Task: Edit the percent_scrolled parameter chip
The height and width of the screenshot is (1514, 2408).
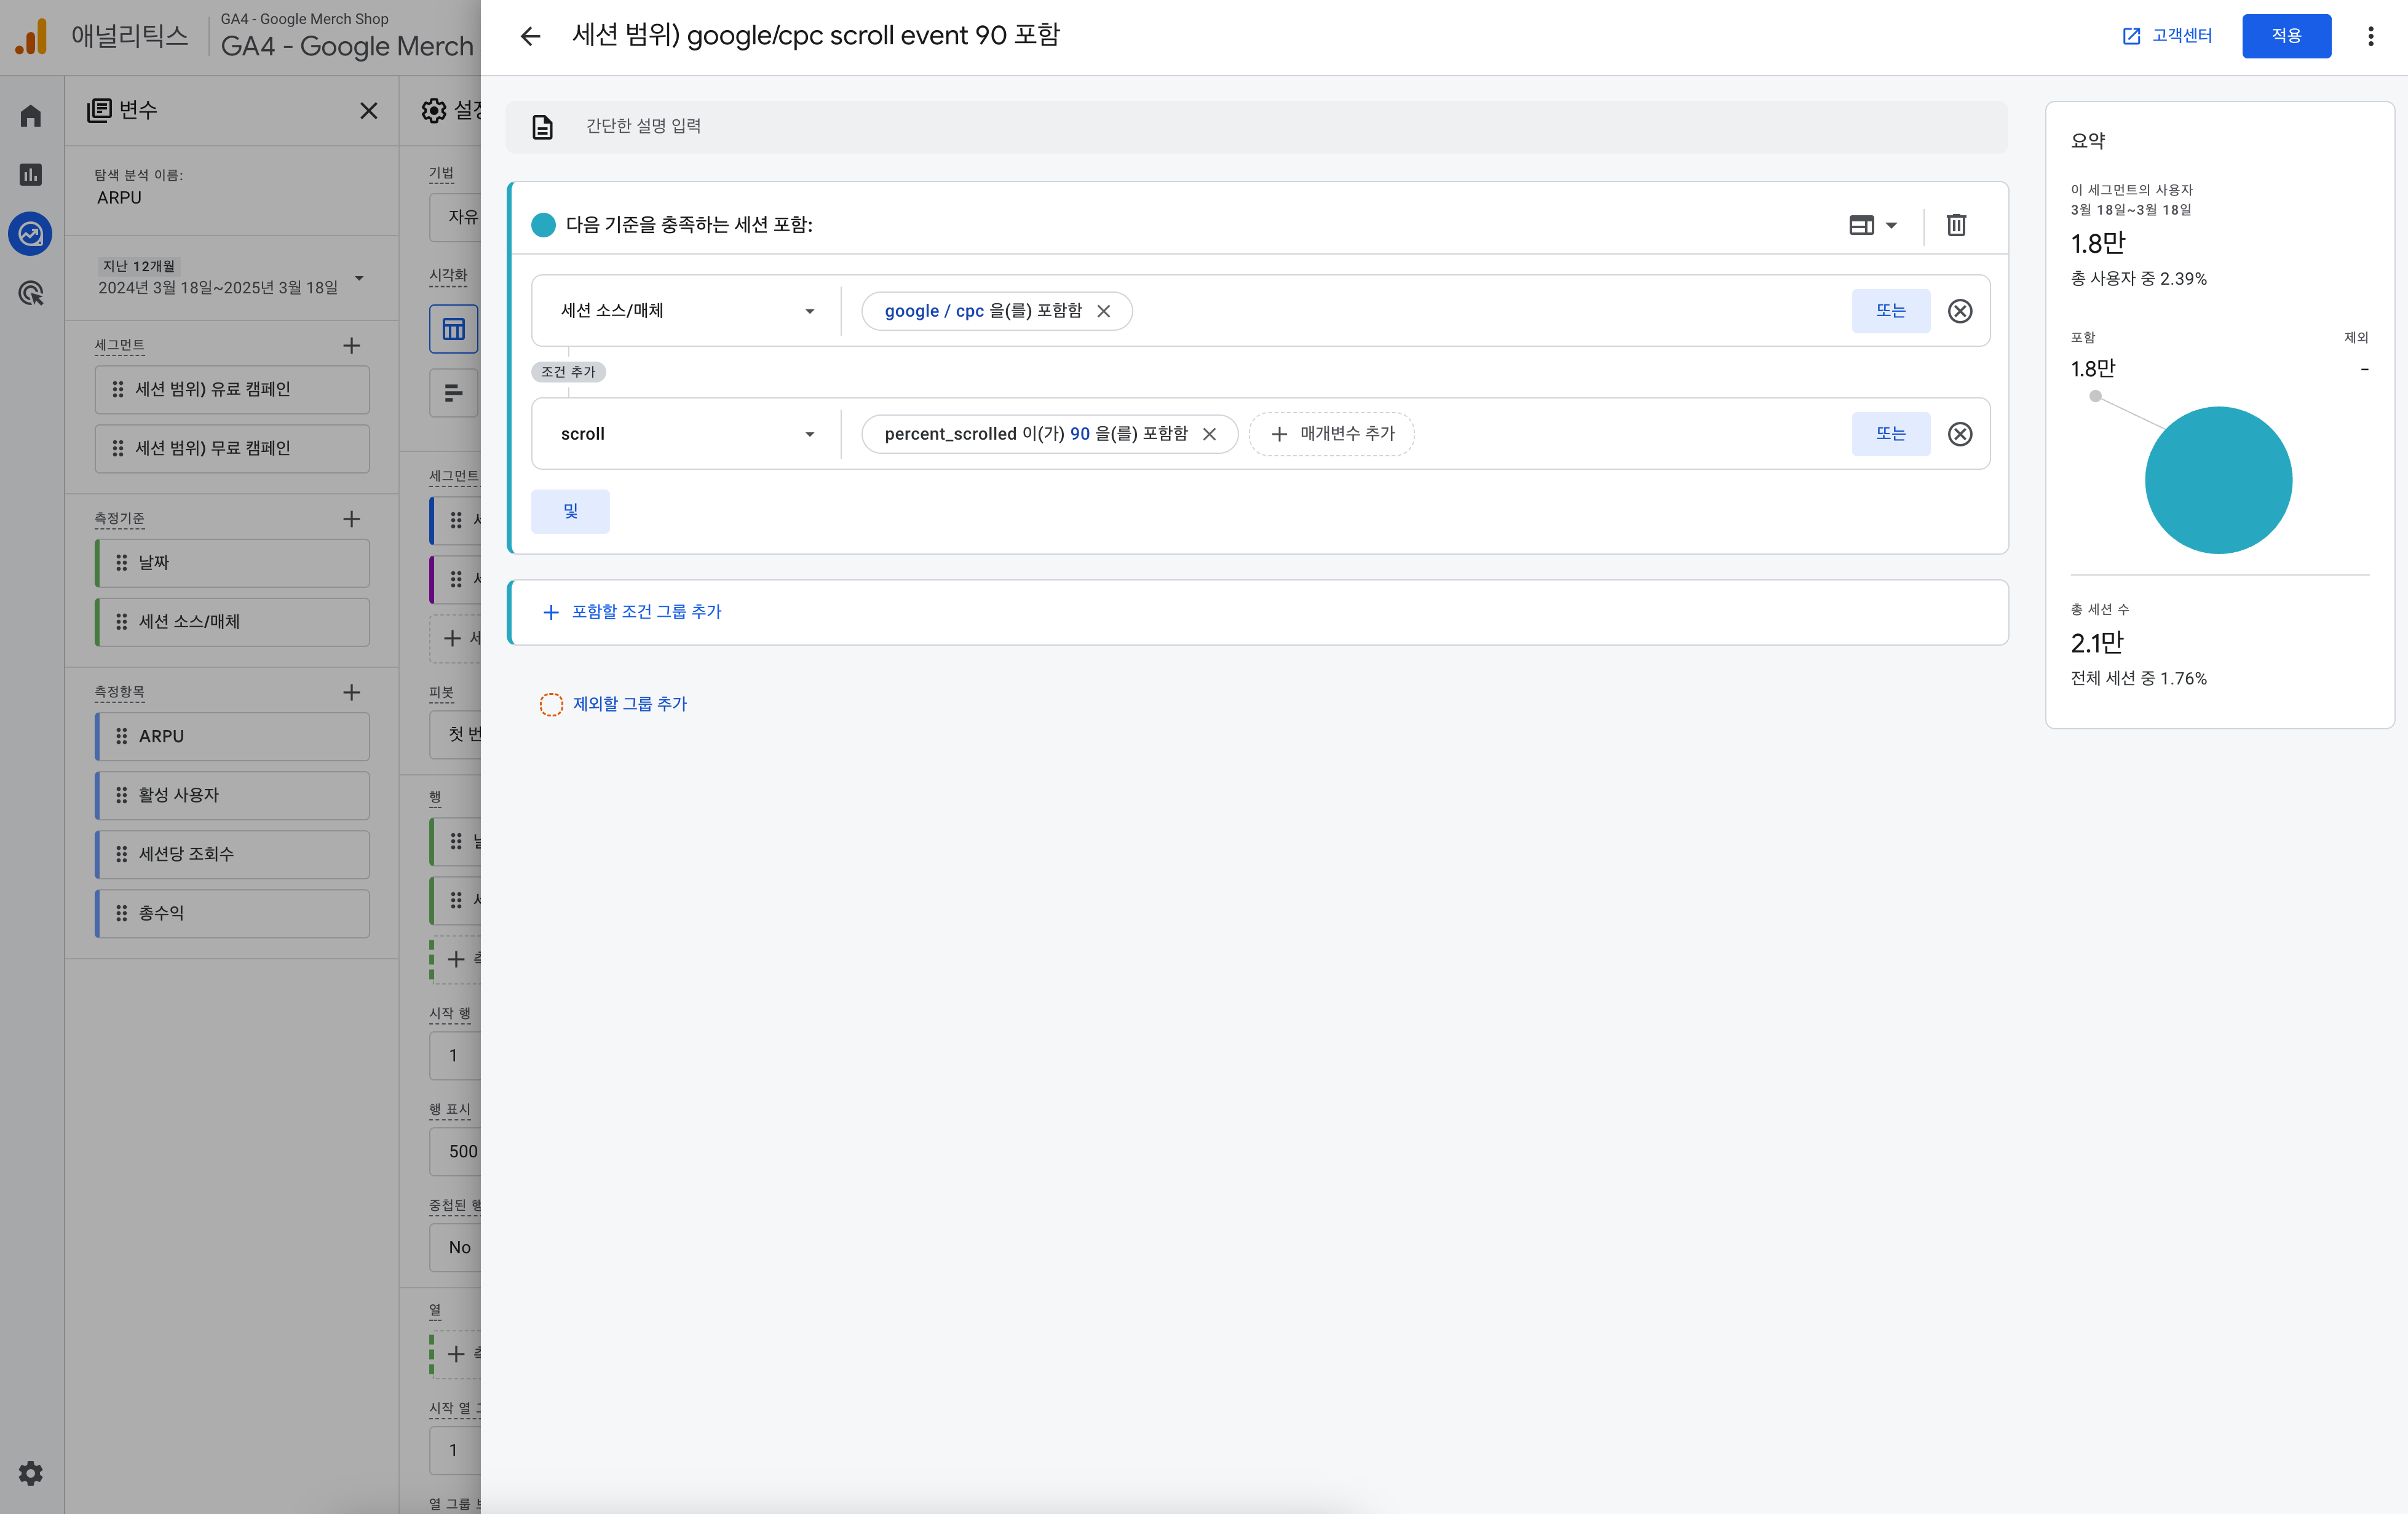Action: tap(1036, 434)
